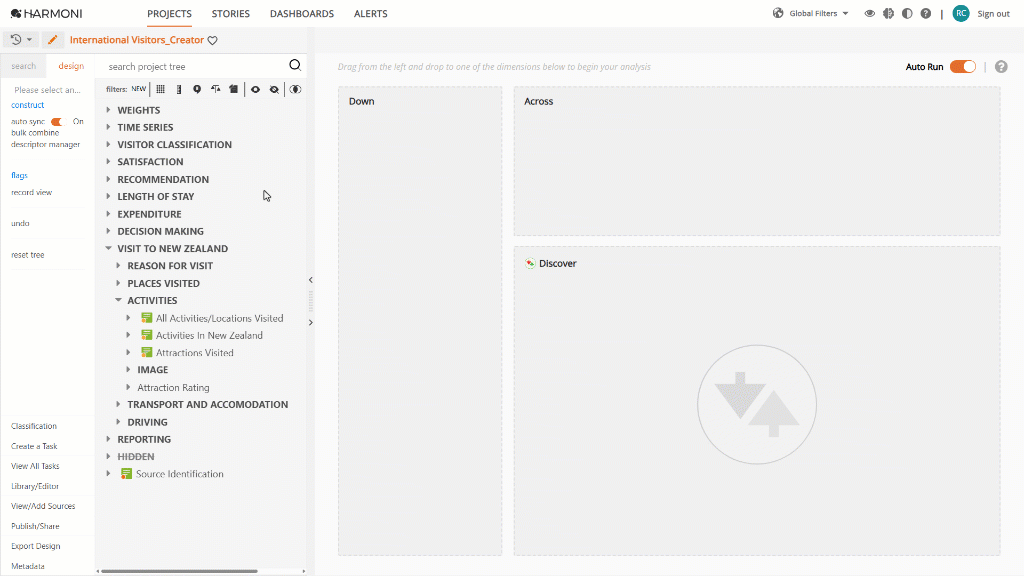Click help icon beside Auto Run
Viewport: 1024px width, 576px height.
pyautogui.click(x=1001, y=67)
